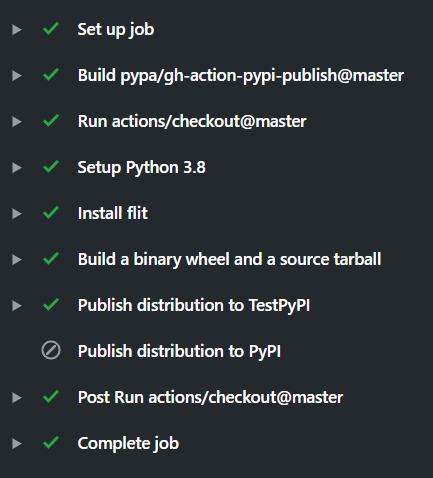Expand the Build pypa/gh-action-pypi-publish@master arrow
The height and width of the screenshot is (478, 433).
tap(17, 76)
